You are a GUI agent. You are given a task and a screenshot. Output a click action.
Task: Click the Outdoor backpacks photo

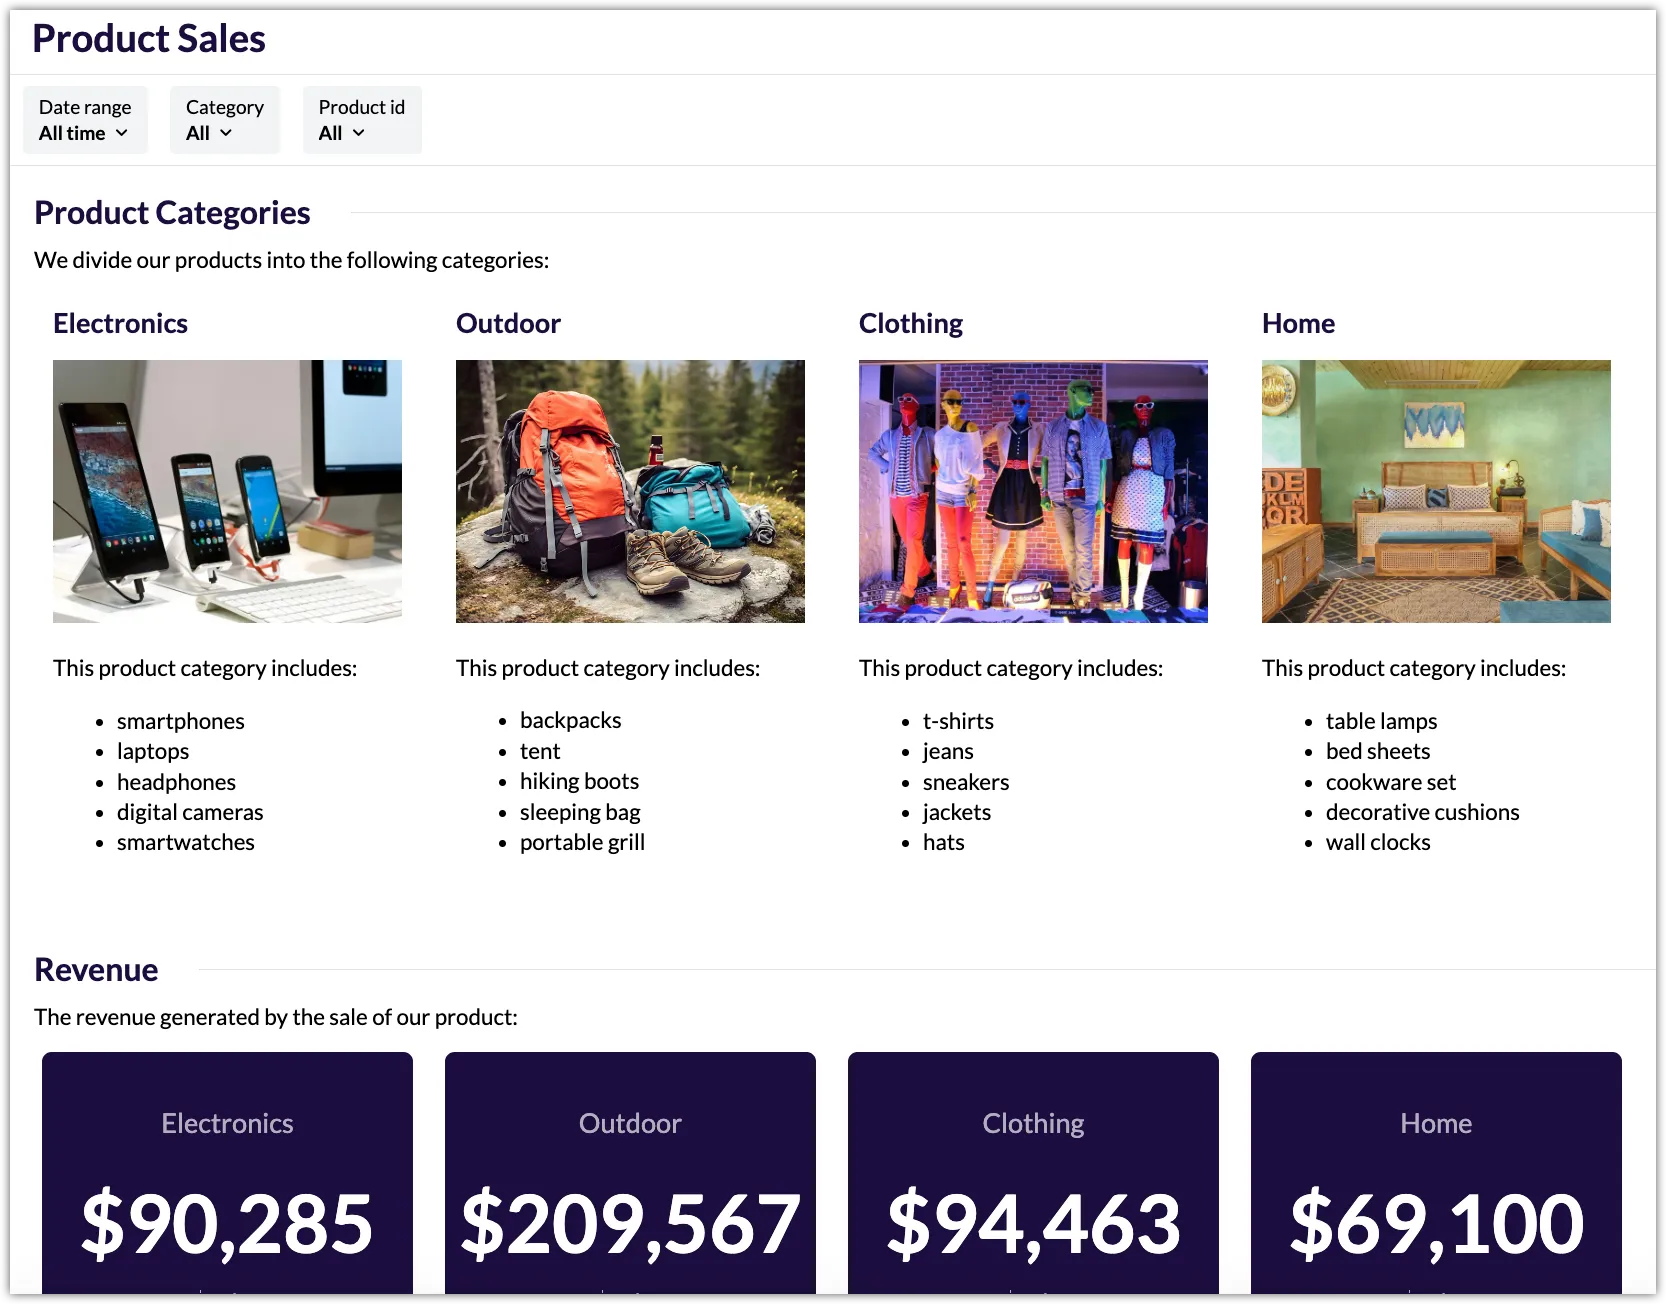(x=630, y=491)
